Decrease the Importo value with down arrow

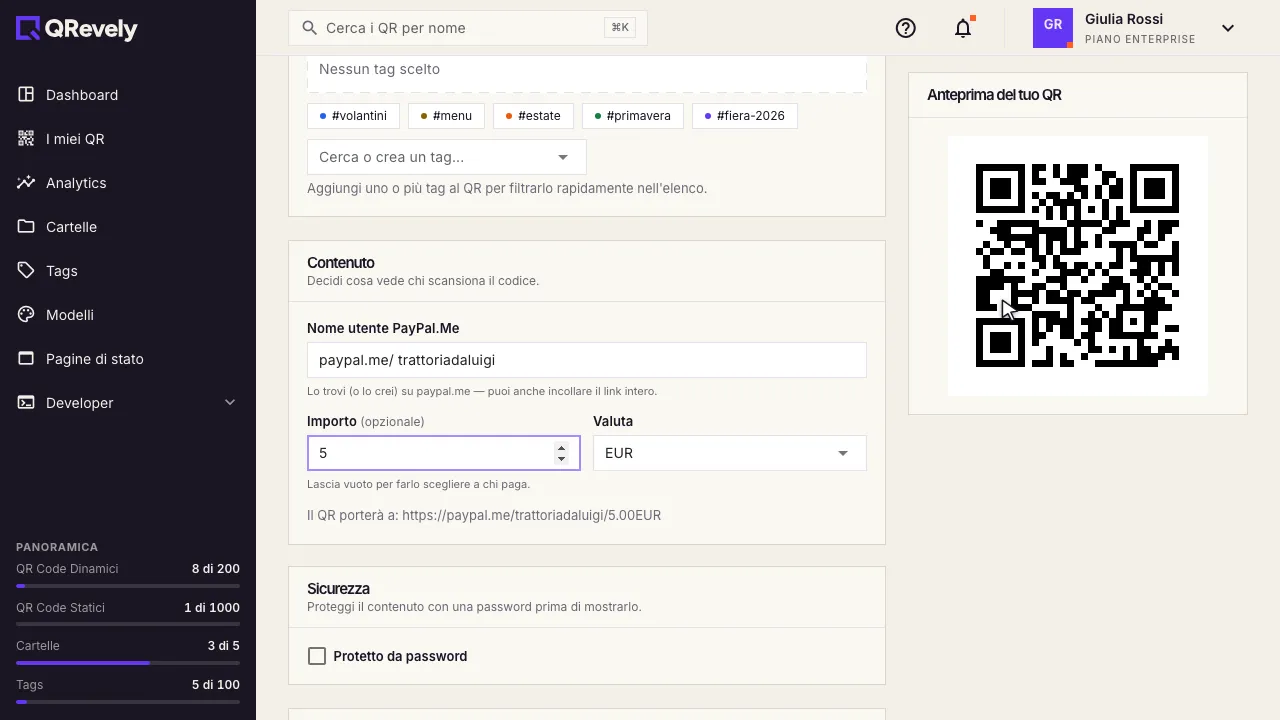click(561, 458)
